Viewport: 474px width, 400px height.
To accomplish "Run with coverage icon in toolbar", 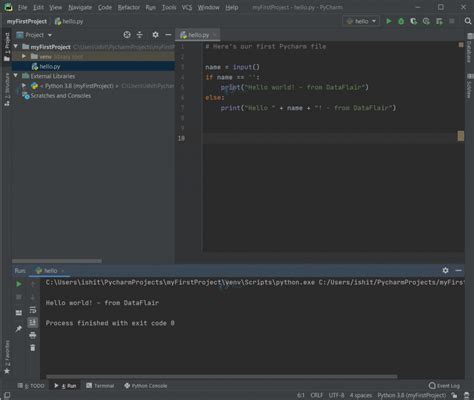I will [414, 21].
